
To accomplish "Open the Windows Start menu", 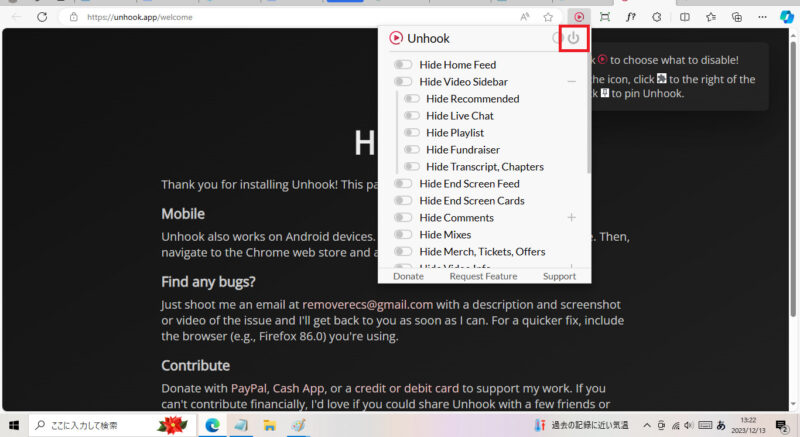I will point(14,425).
